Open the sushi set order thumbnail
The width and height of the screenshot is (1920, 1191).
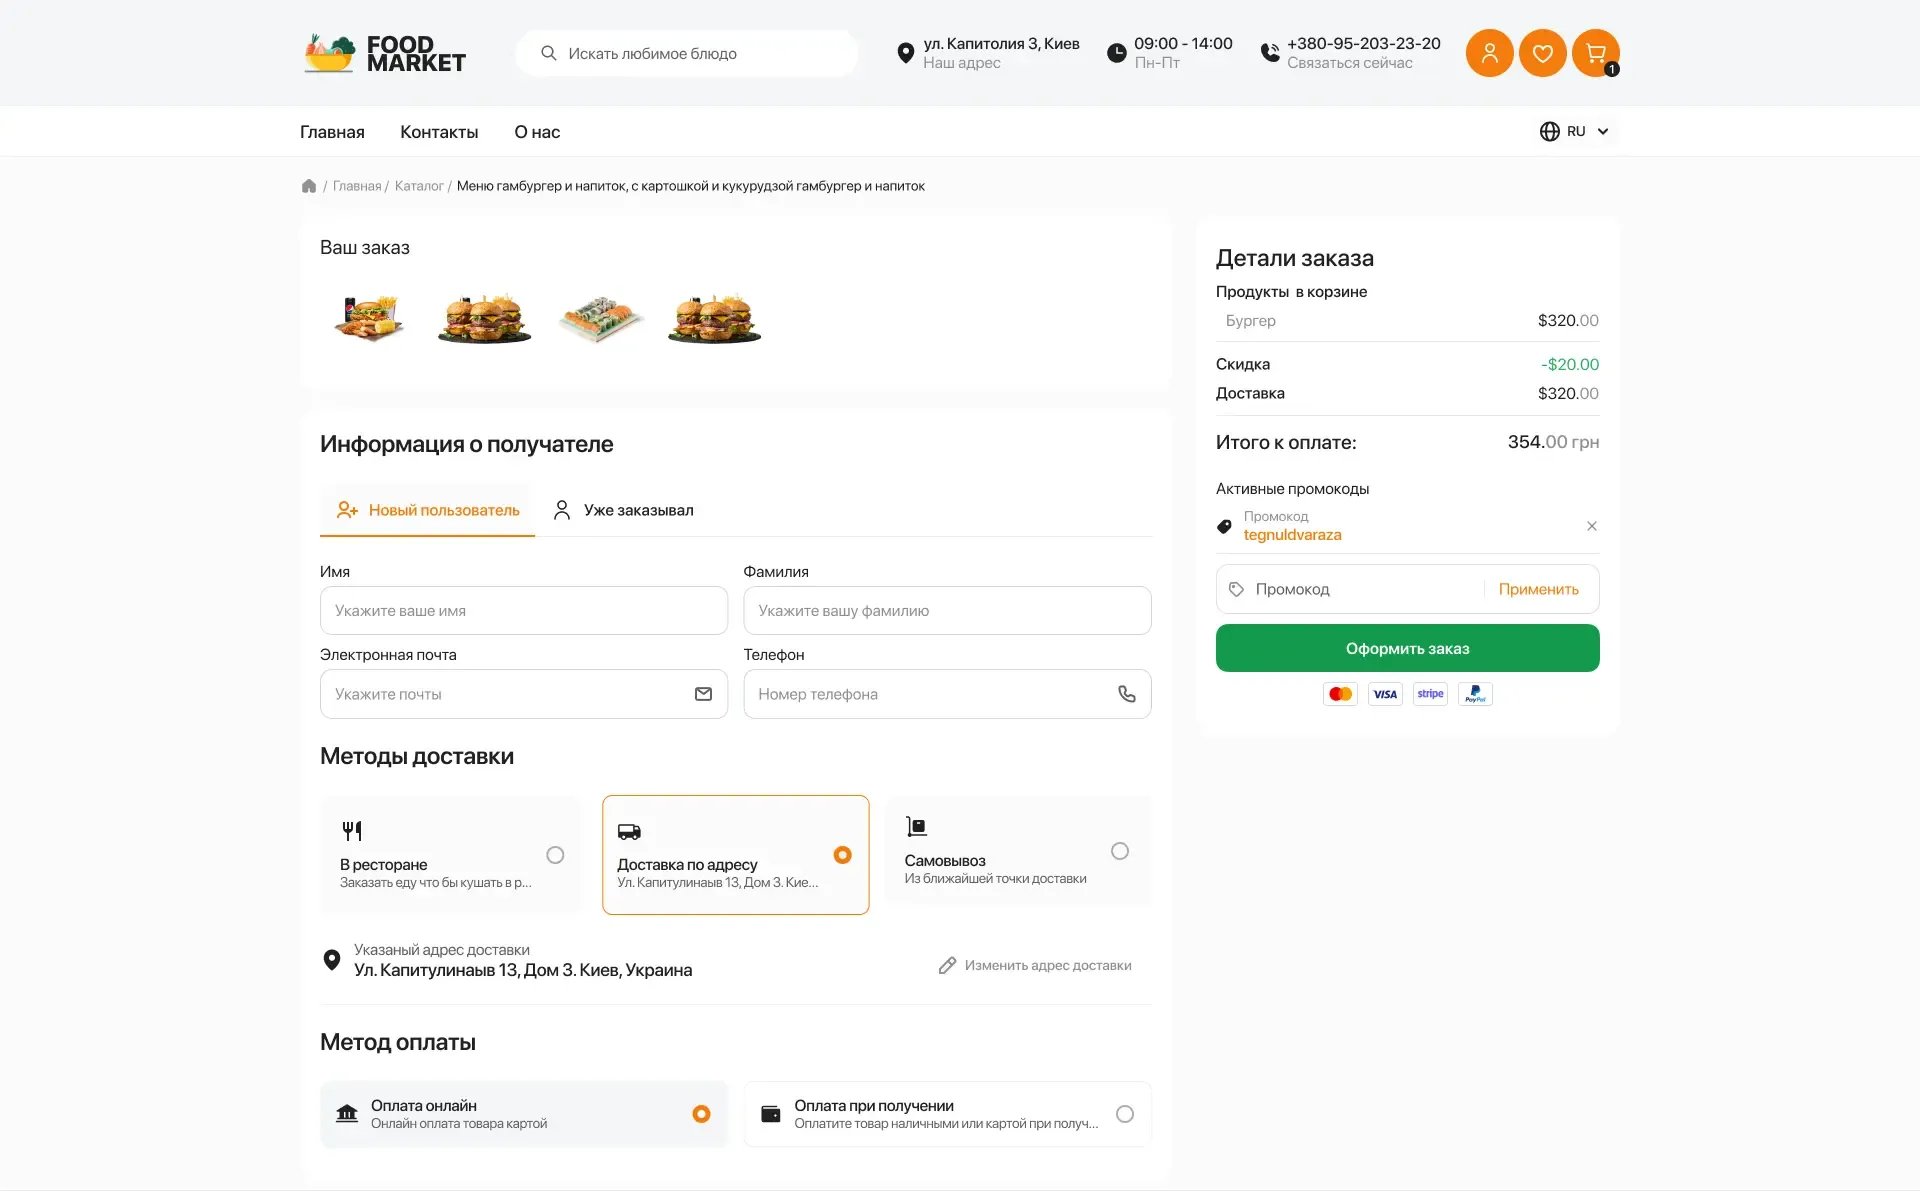point(600,319)
